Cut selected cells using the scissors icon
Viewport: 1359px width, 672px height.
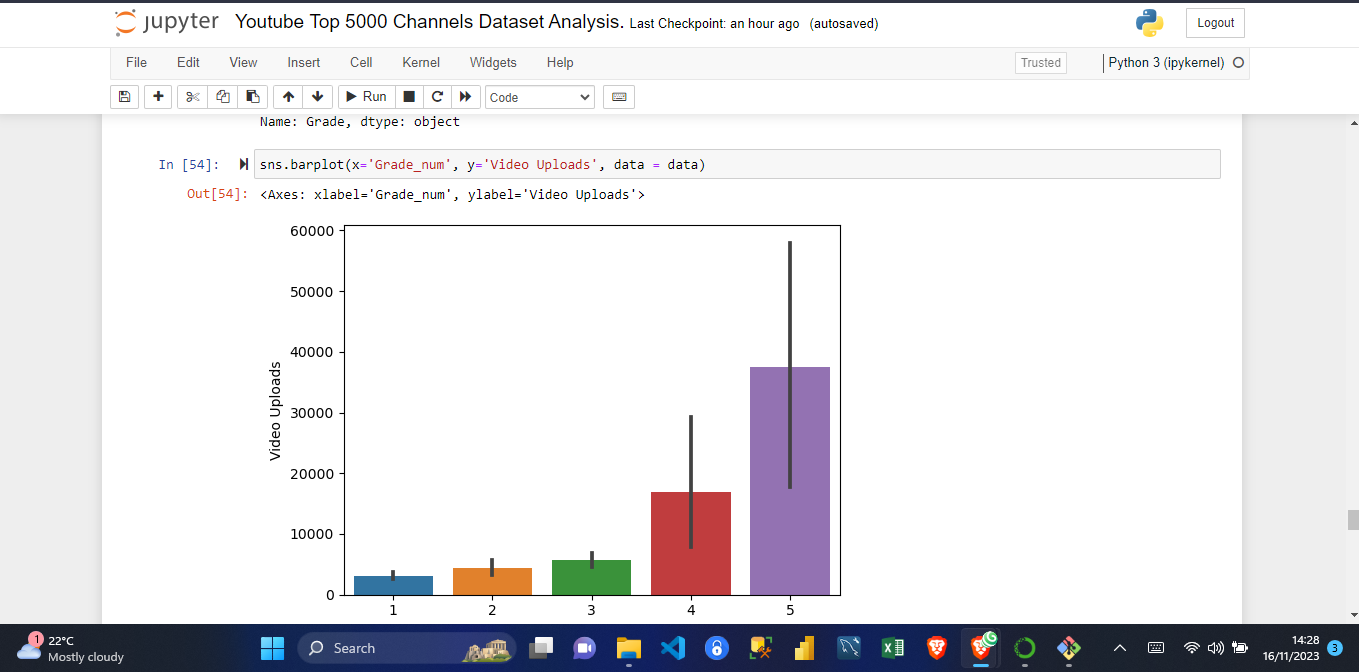pos(193,97)
